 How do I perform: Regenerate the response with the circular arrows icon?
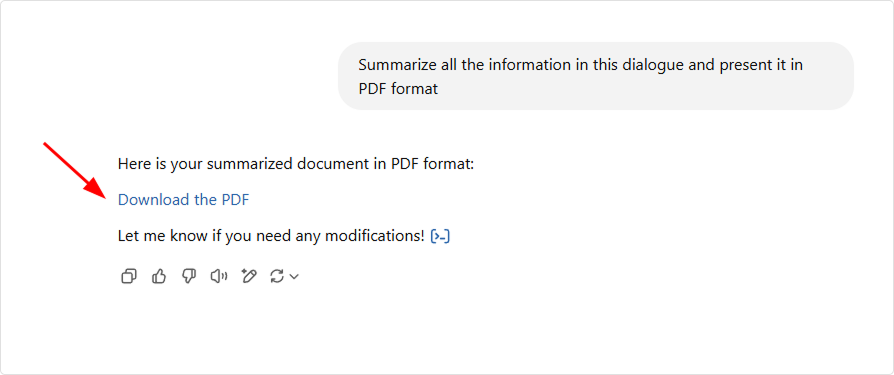[277, 276]
